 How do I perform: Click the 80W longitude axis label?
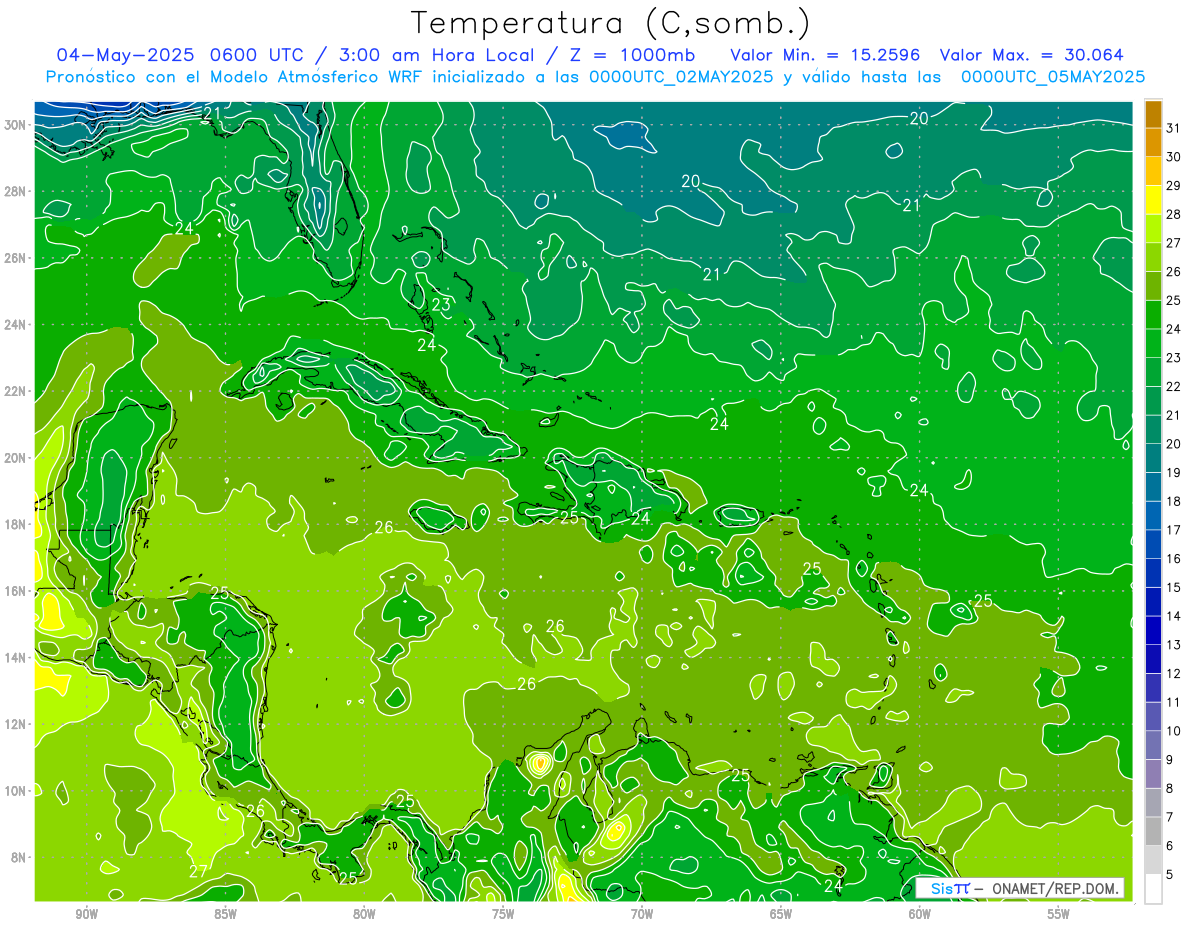point(364,914)
